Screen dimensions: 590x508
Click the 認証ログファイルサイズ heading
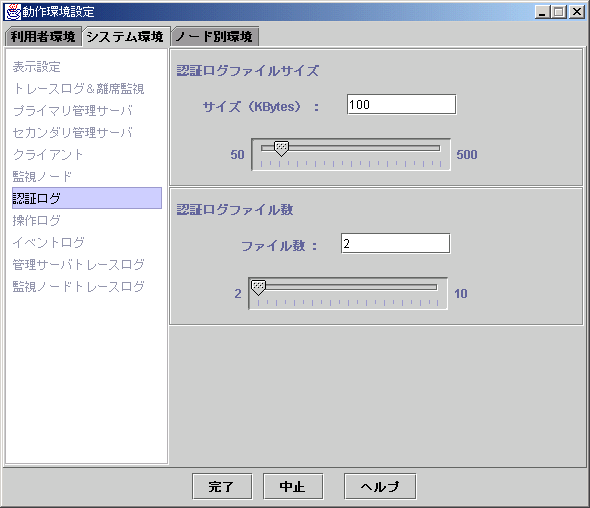click(x=248, y=70)
